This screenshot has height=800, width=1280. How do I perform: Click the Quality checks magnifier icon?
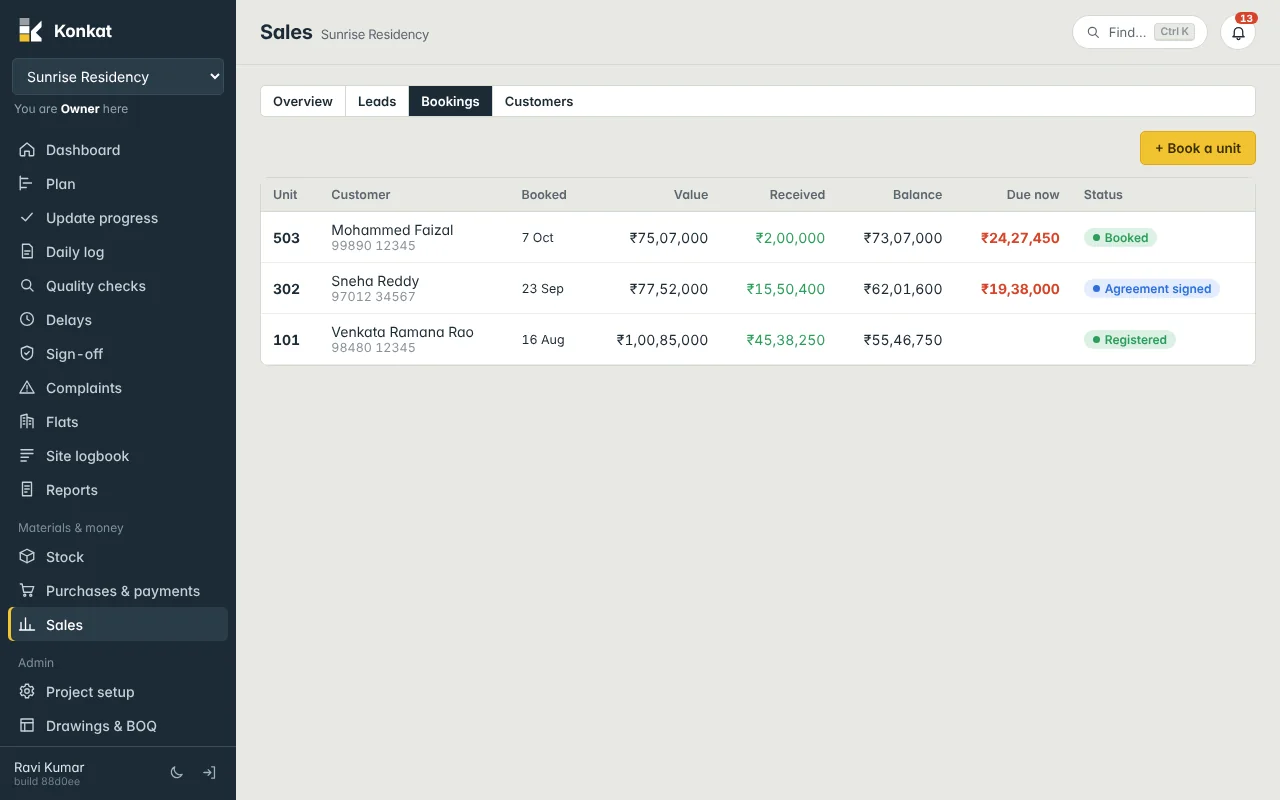pyautogui.click(x=27, y=286)
